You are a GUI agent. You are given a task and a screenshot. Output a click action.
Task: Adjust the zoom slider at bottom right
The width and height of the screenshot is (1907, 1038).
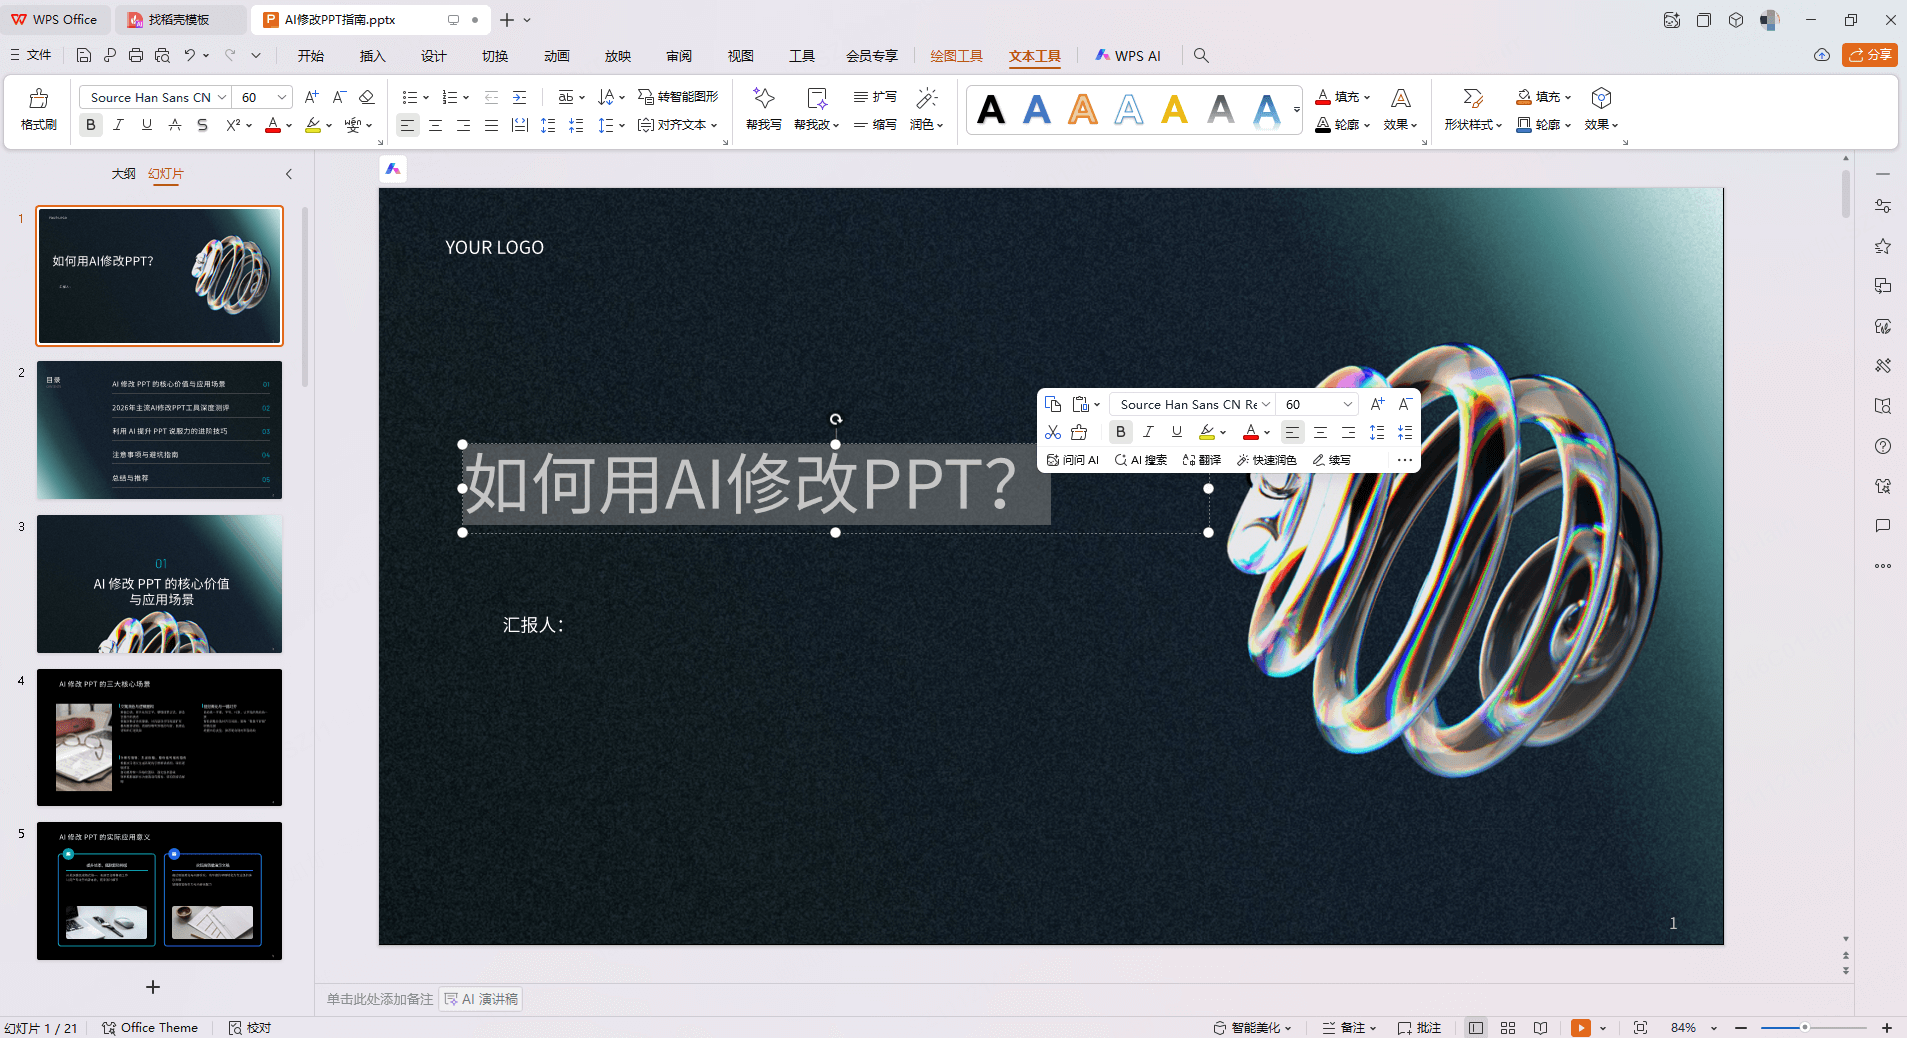tap(1805, 1027)
